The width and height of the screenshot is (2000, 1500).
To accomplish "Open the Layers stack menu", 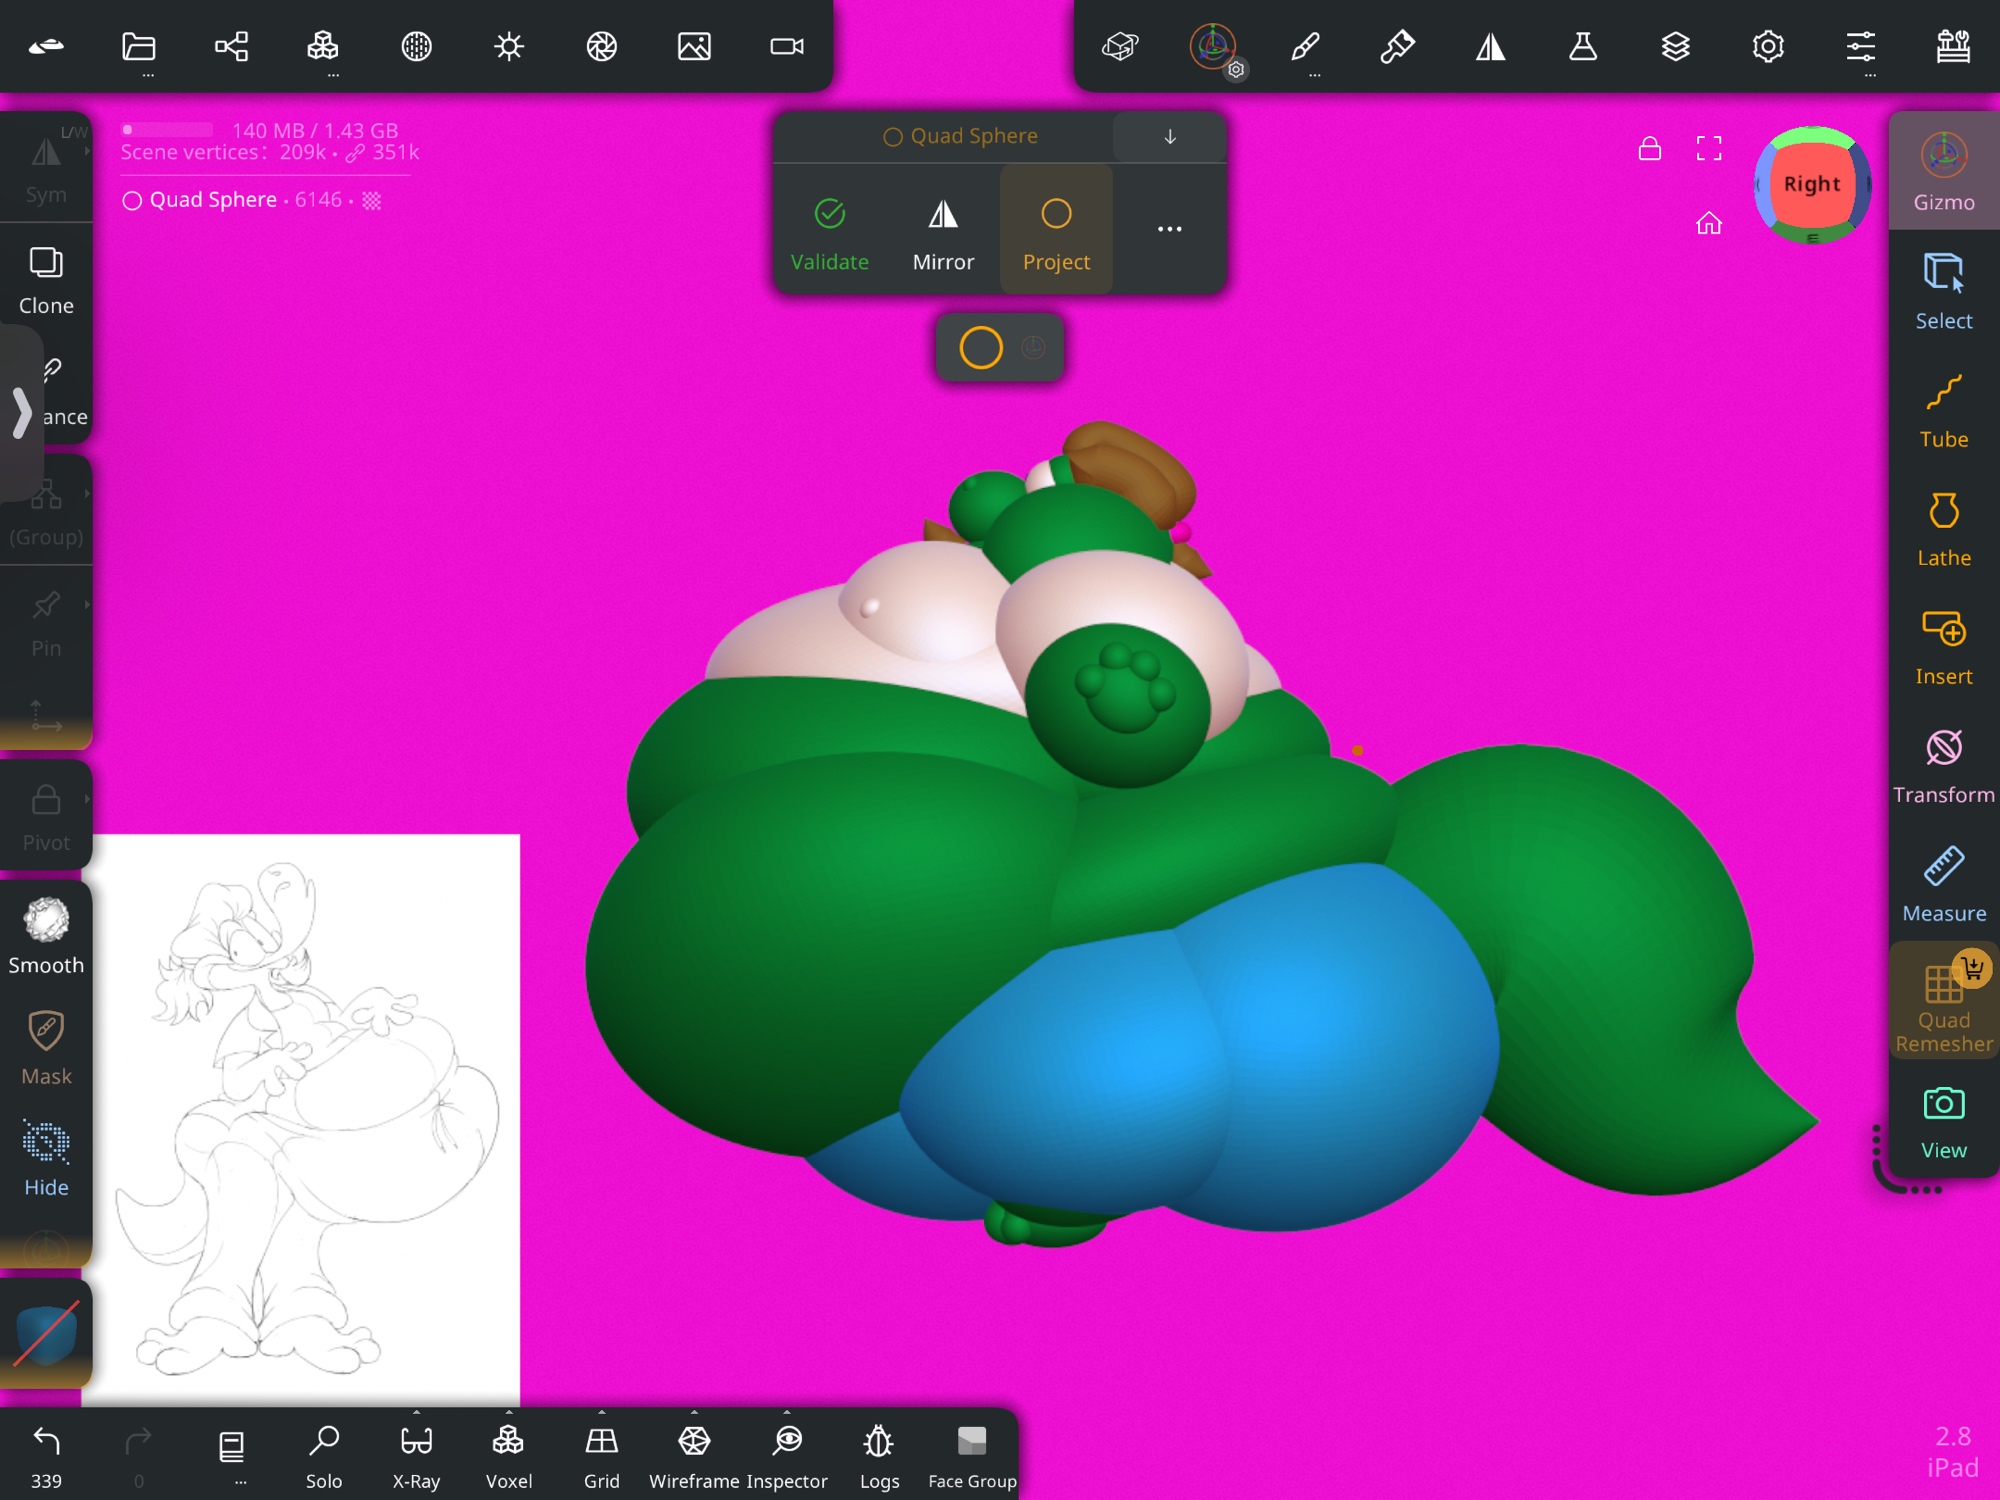I will point(1675,47).
